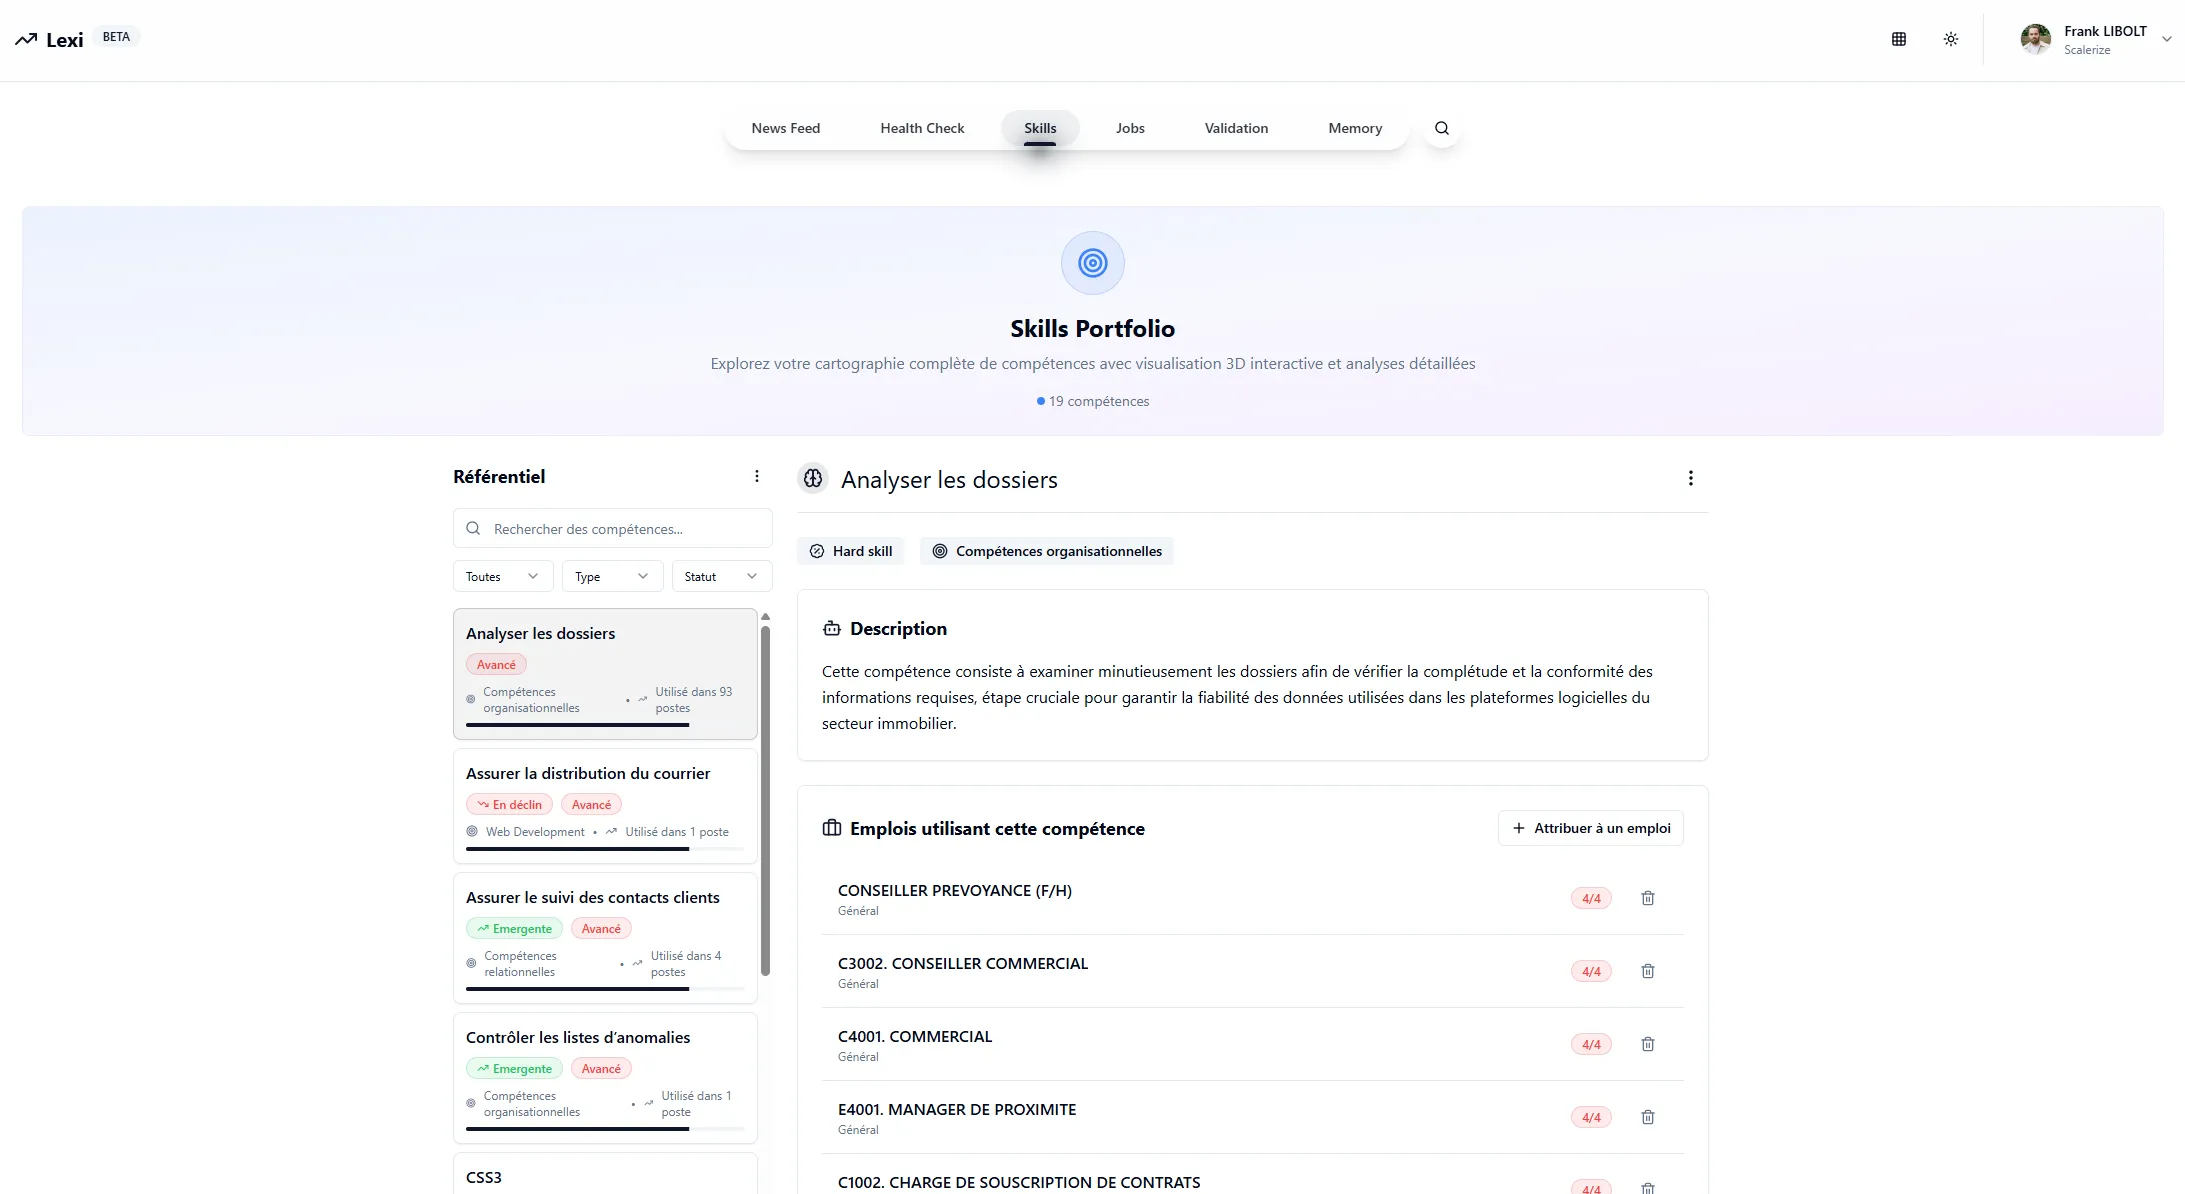Click trash icon next to E4001. MANAGER DE PROXIMITE
The image size is (2185, 1194).
click(x=1648, y=1117)
